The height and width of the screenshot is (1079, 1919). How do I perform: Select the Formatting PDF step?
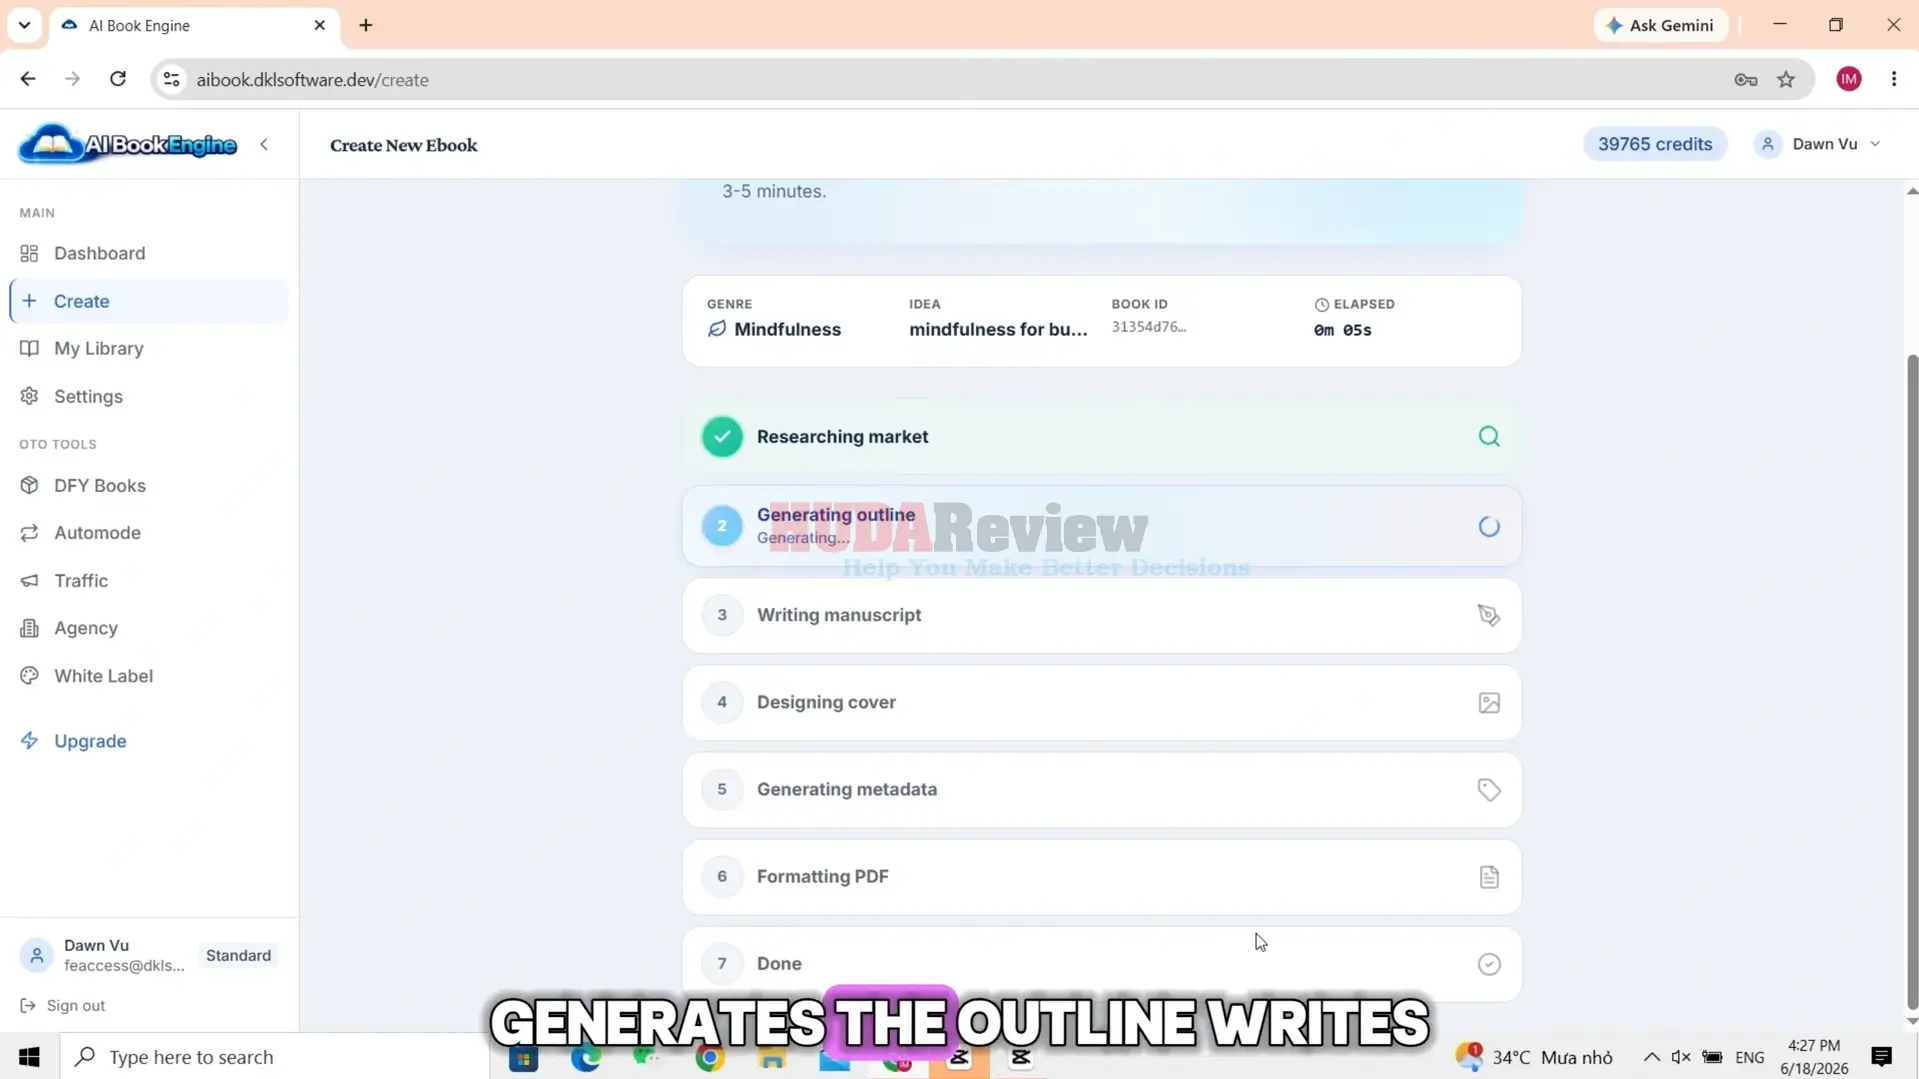click(1101, 876)
